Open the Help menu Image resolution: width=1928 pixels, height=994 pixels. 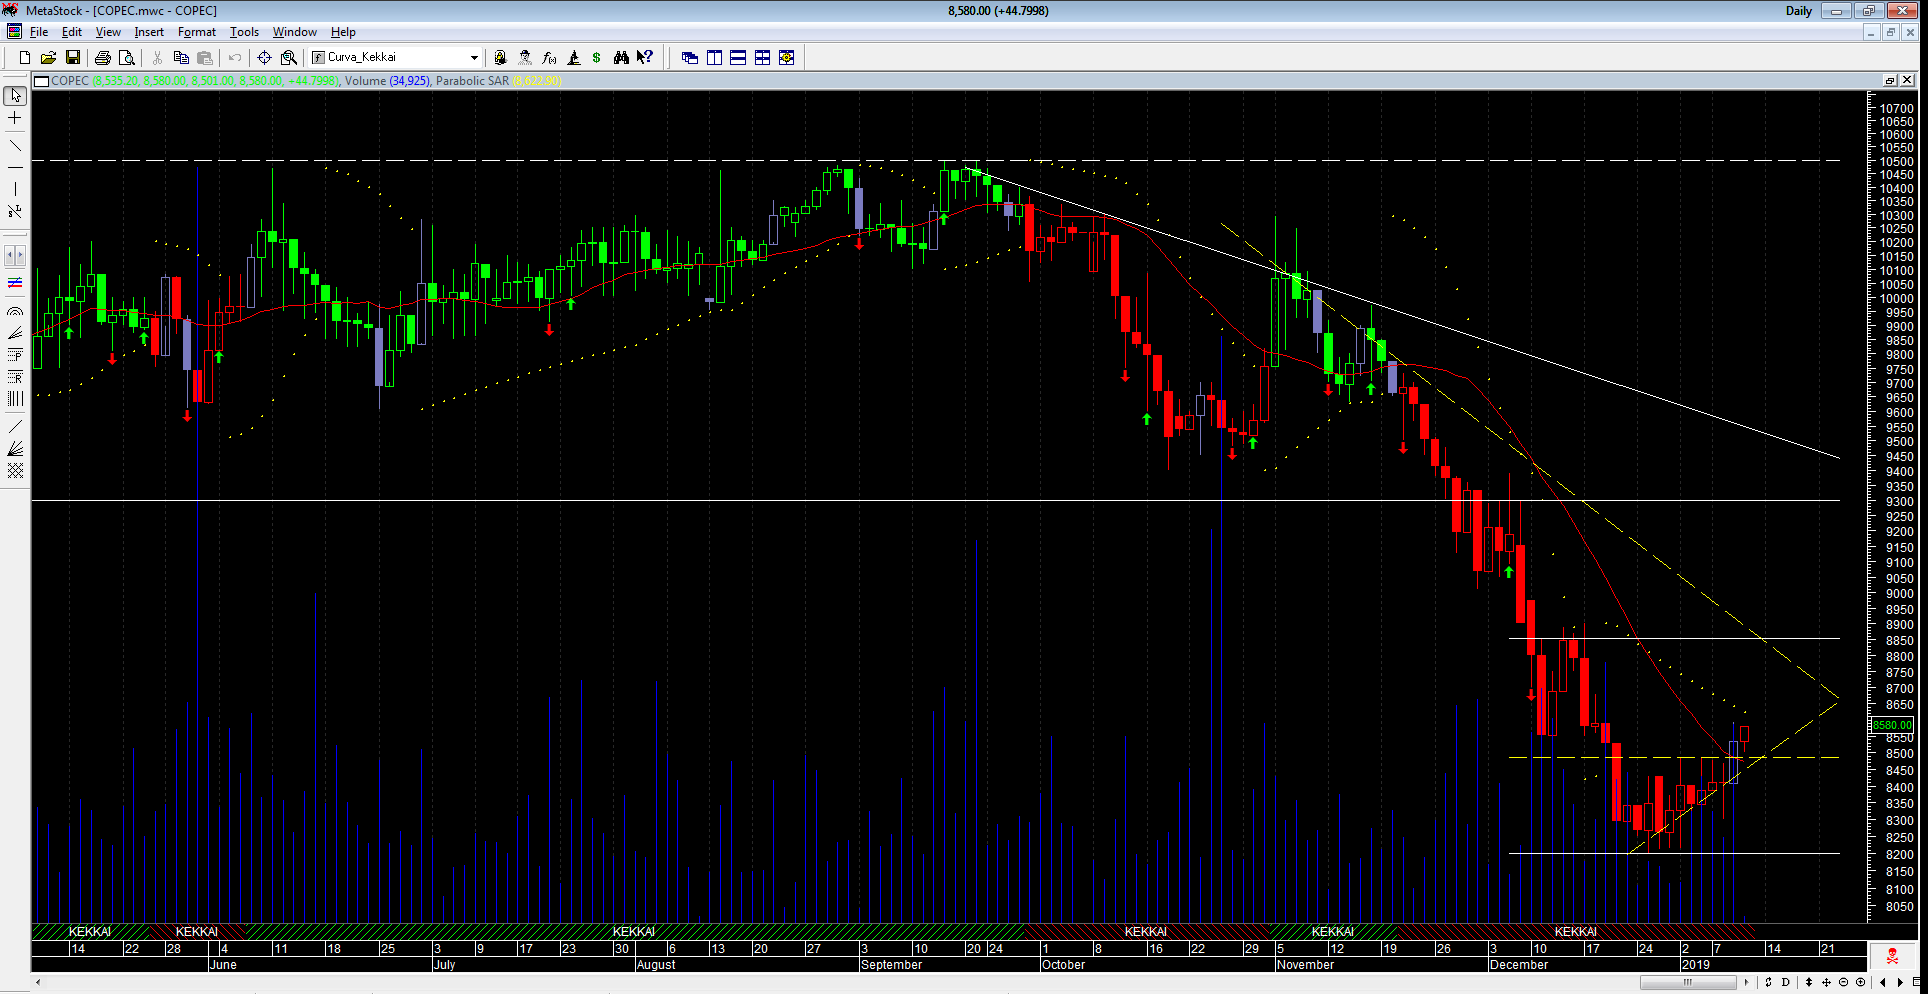point(343,32)
